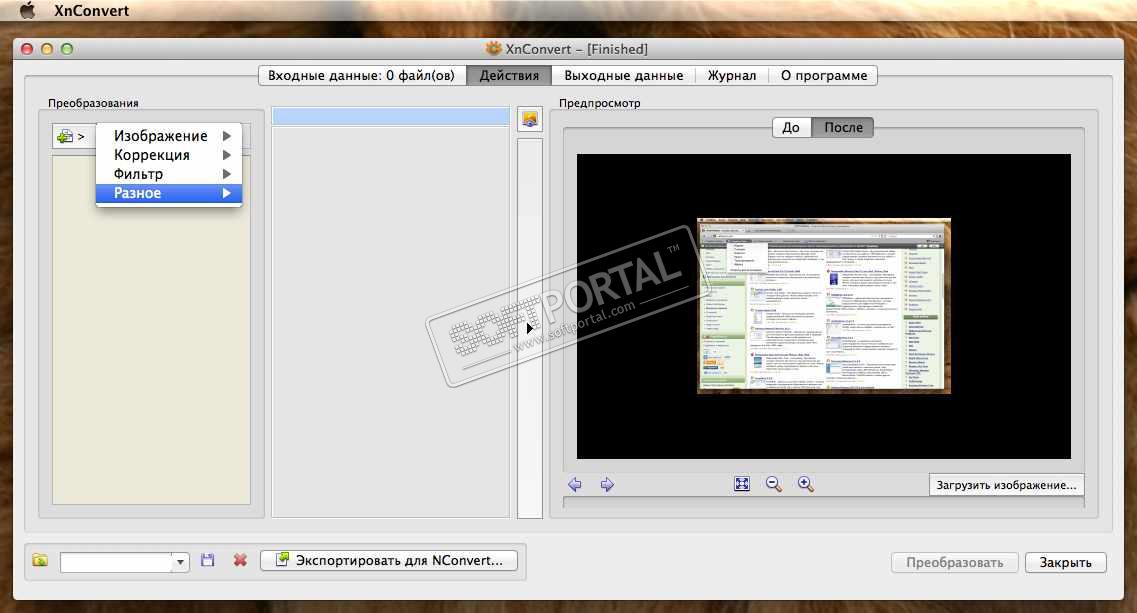The width and height of the screenshot is (1137, 613).
Task: Zoom out the preview
Action: (774, 484)
